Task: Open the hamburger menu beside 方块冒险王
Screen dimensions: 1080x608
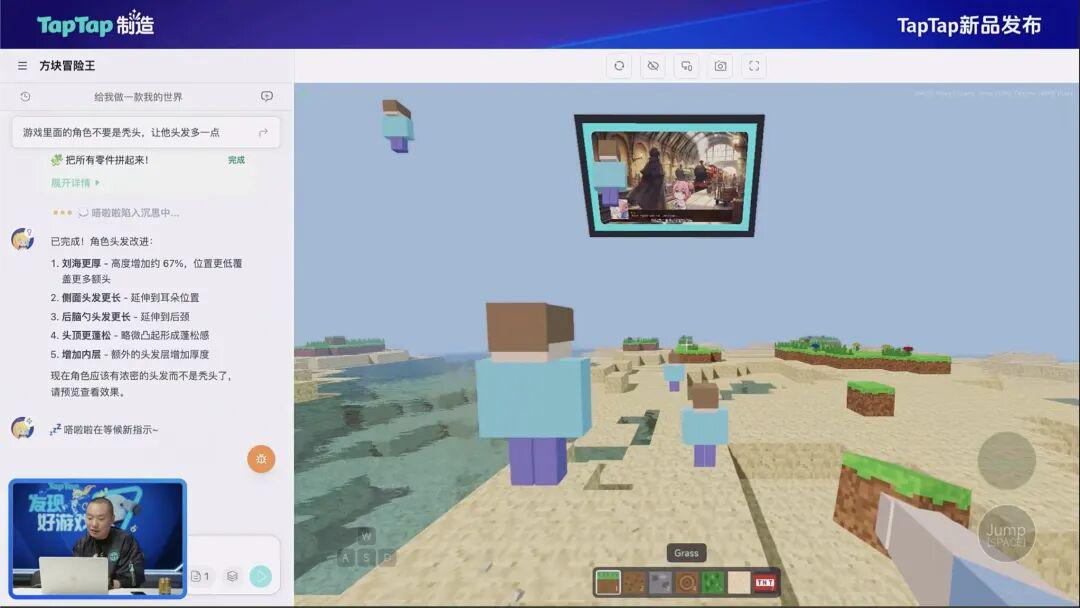Action: click(22, 66)
